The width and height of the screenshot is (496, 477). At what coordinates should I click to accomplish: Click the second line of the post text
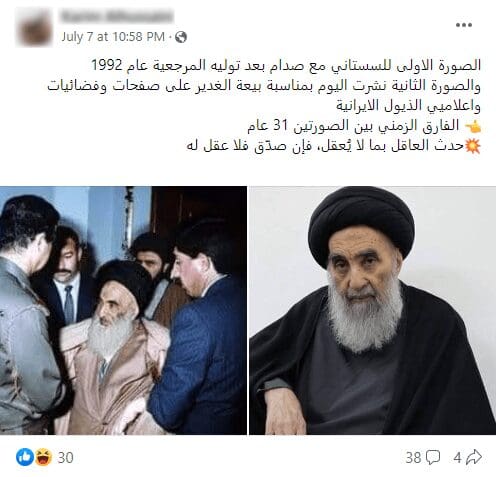[264, 86]
